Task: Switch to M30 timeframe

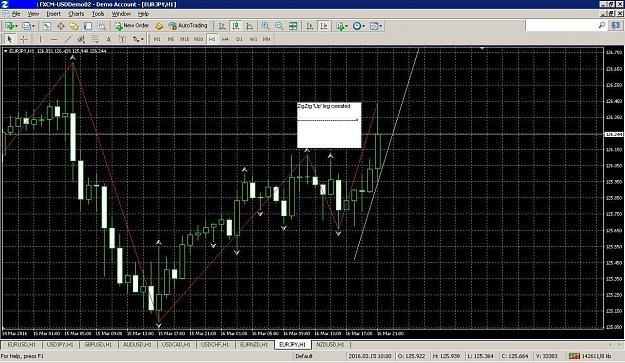Action: point(198,39)
